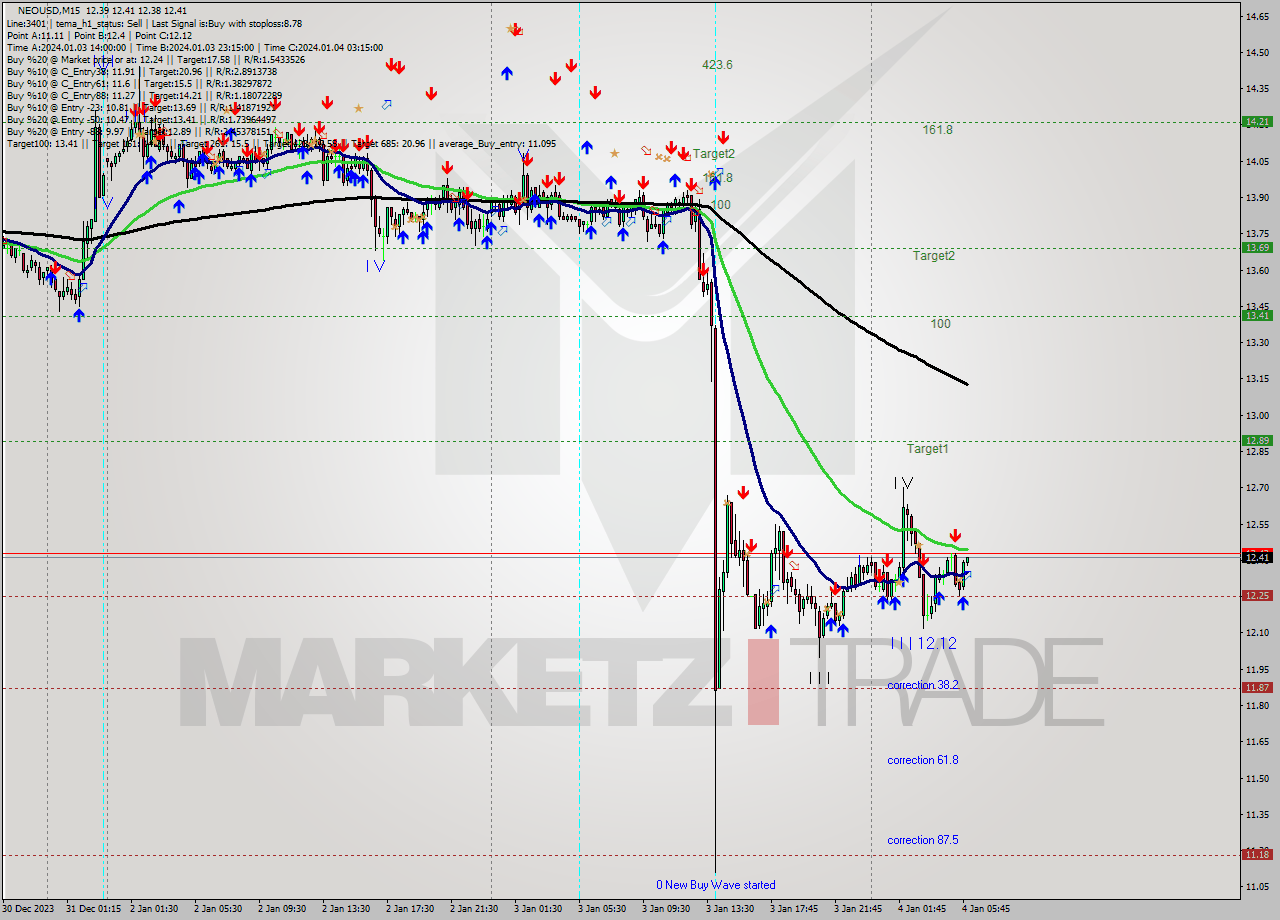Click the 'I I I 12.12' wave label
This screenshot has width=1280, height=920.
pos(923,643)
